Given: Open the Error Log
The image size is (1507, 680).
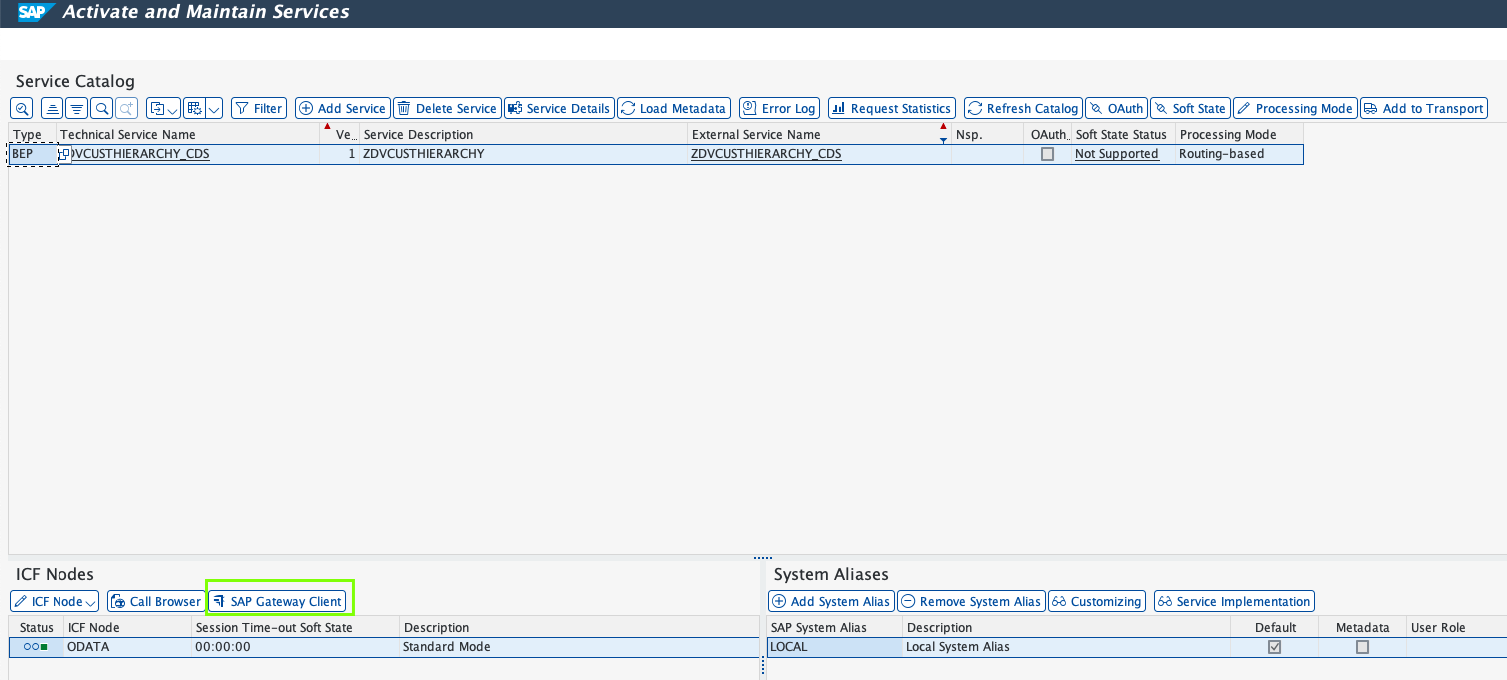Looking at the screenshot, I should tap(779, 108).
